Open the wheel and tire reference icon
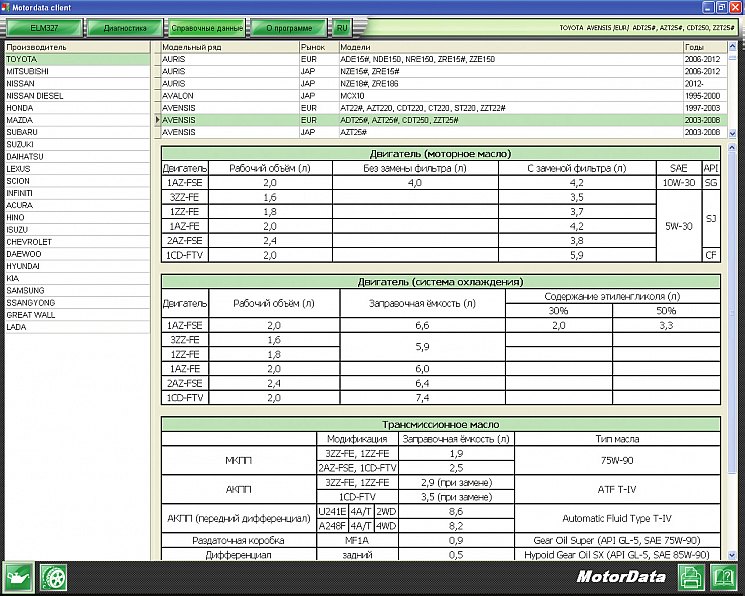The width and height of the screenshot is (745, 596). tap(53, 577)
